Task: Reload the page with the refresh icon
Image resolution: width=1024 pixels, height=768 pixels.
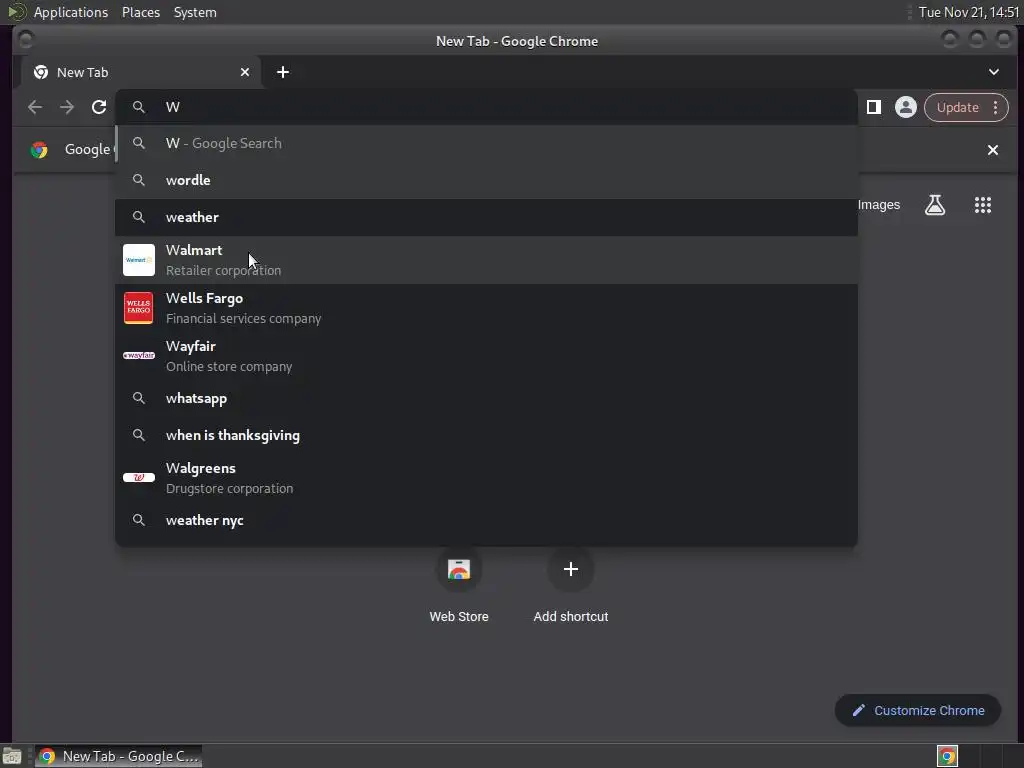Action: (99, 107)
